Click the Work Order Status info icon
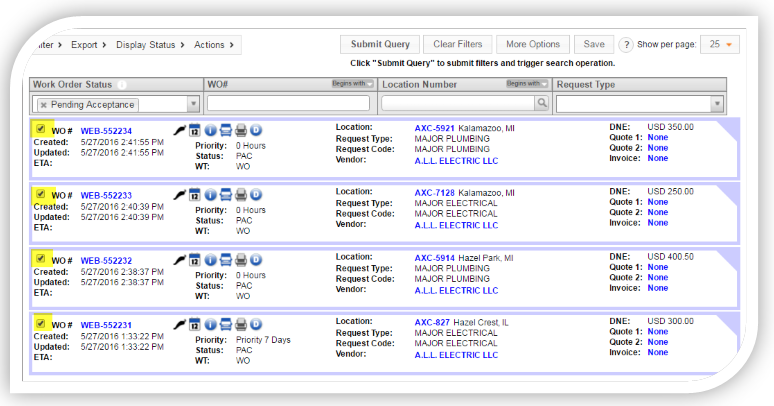 tap(122, 85)
